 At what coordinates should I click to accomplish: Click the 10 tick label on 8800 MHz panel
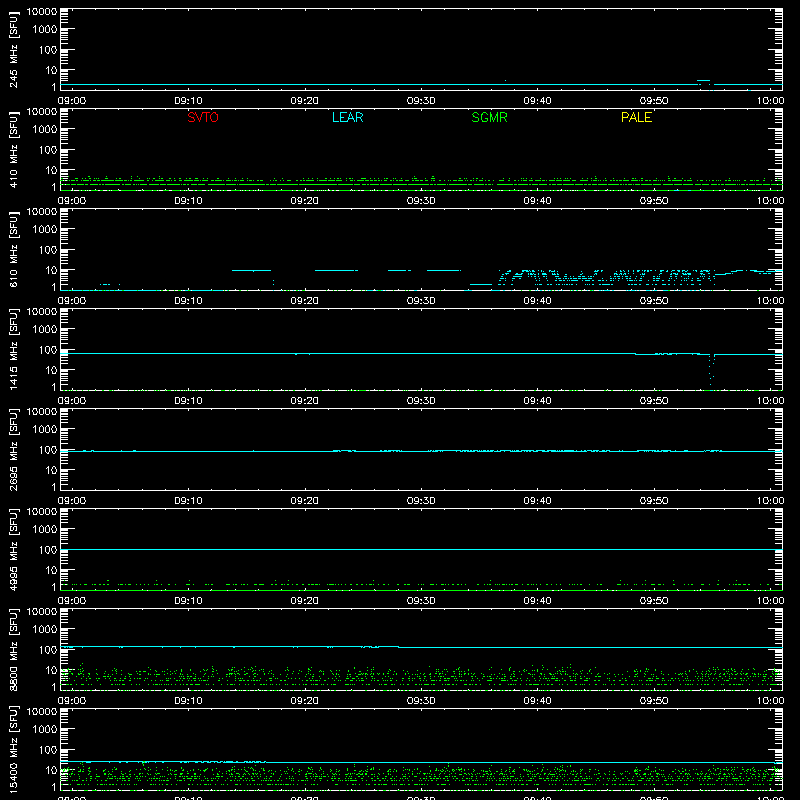[51, 670]
